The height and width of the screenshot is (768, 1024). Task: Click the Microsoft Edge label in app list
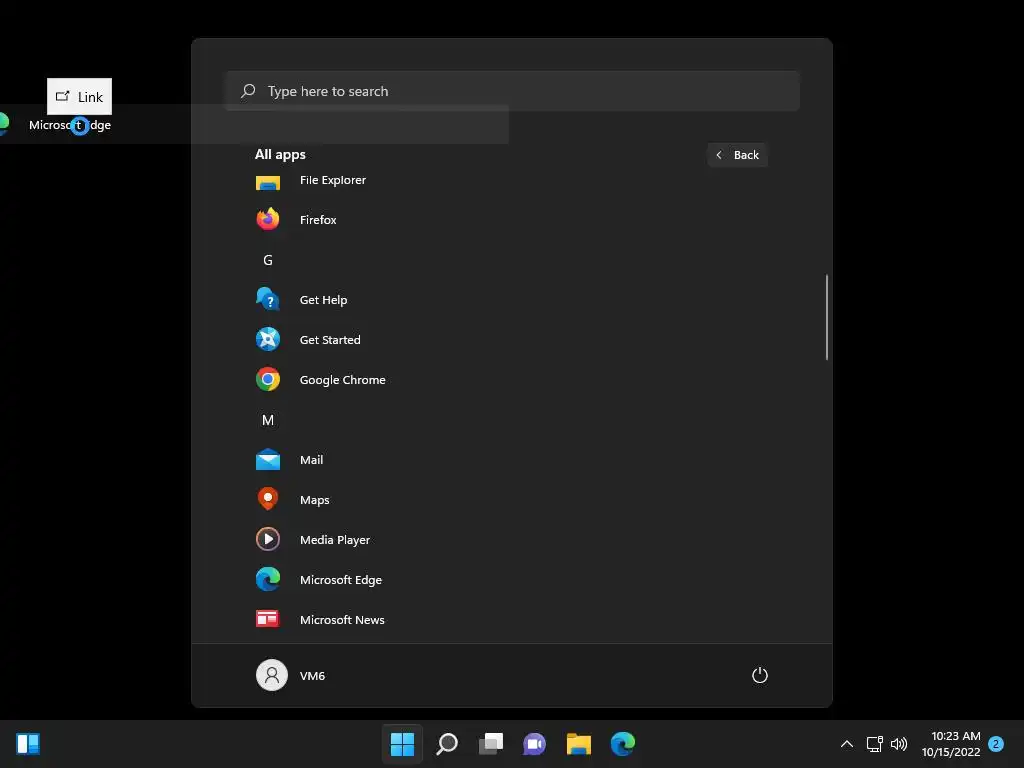tap(341, 580)
